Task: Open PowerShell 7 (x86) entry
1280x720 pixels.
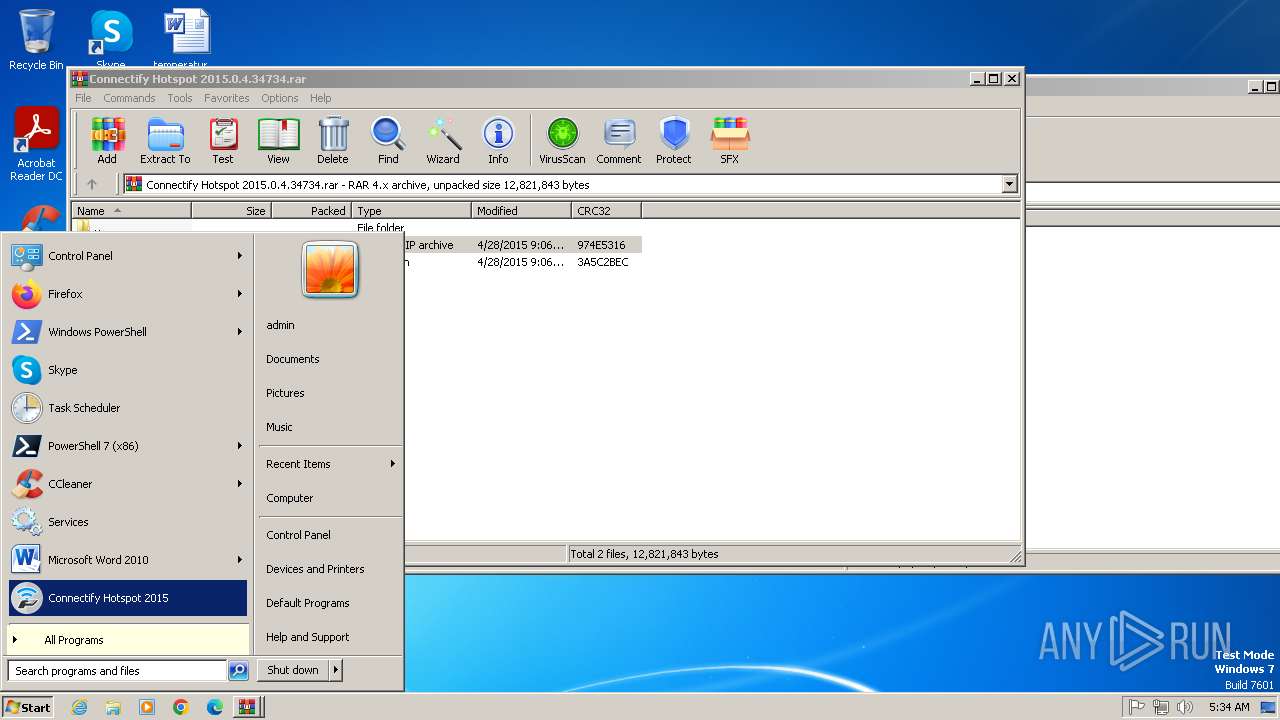Action: tap(128, 446)
